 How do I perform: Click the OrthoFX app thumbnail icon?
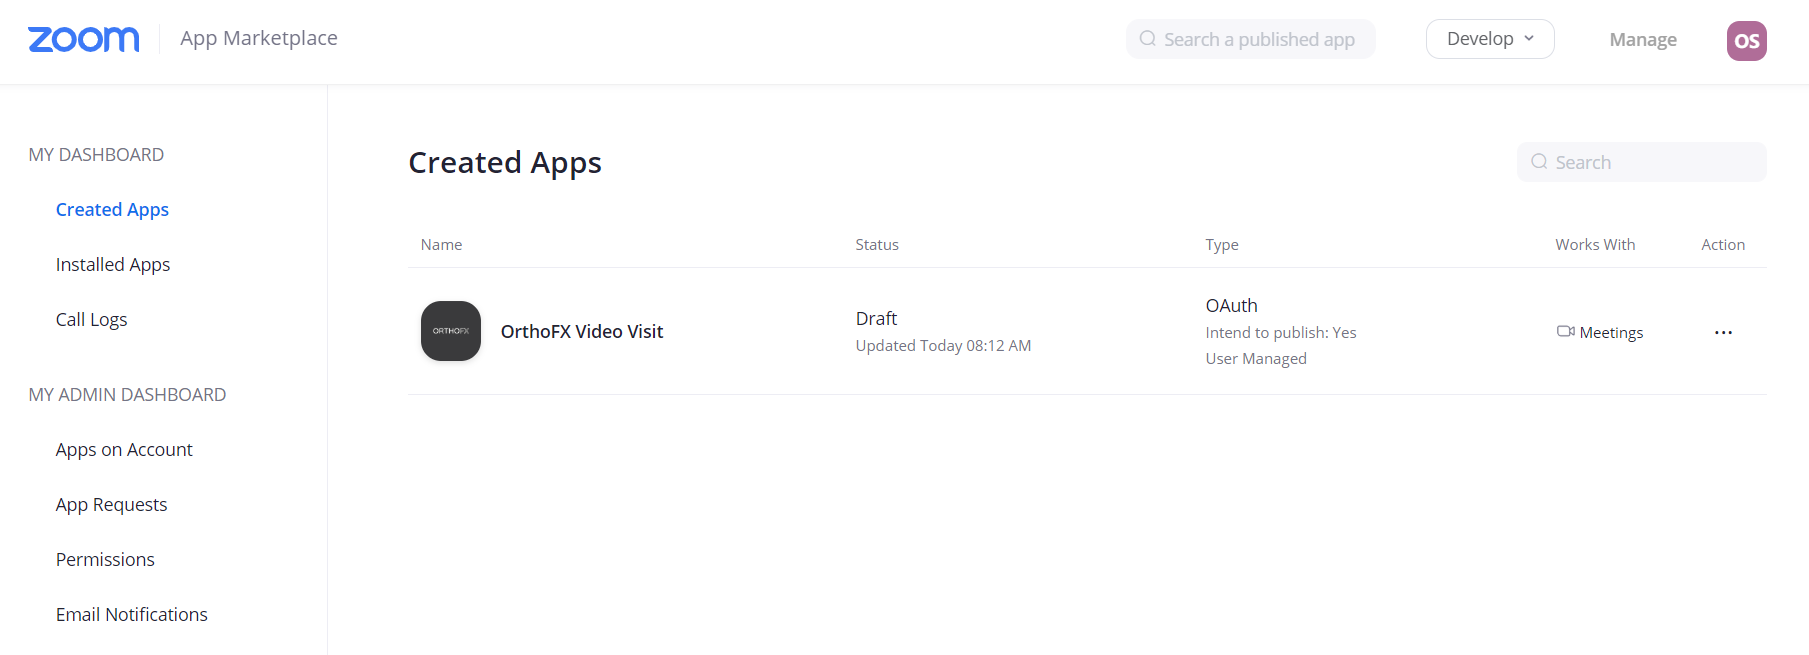(451, 331)
